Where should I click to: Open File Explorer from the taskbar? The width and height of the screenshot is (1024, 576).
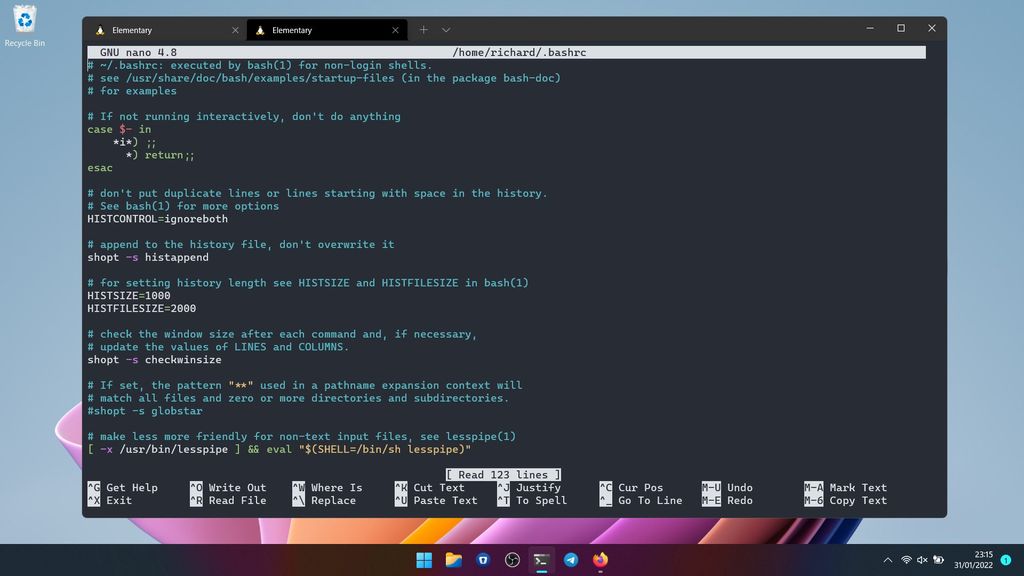tap(453, 560)
